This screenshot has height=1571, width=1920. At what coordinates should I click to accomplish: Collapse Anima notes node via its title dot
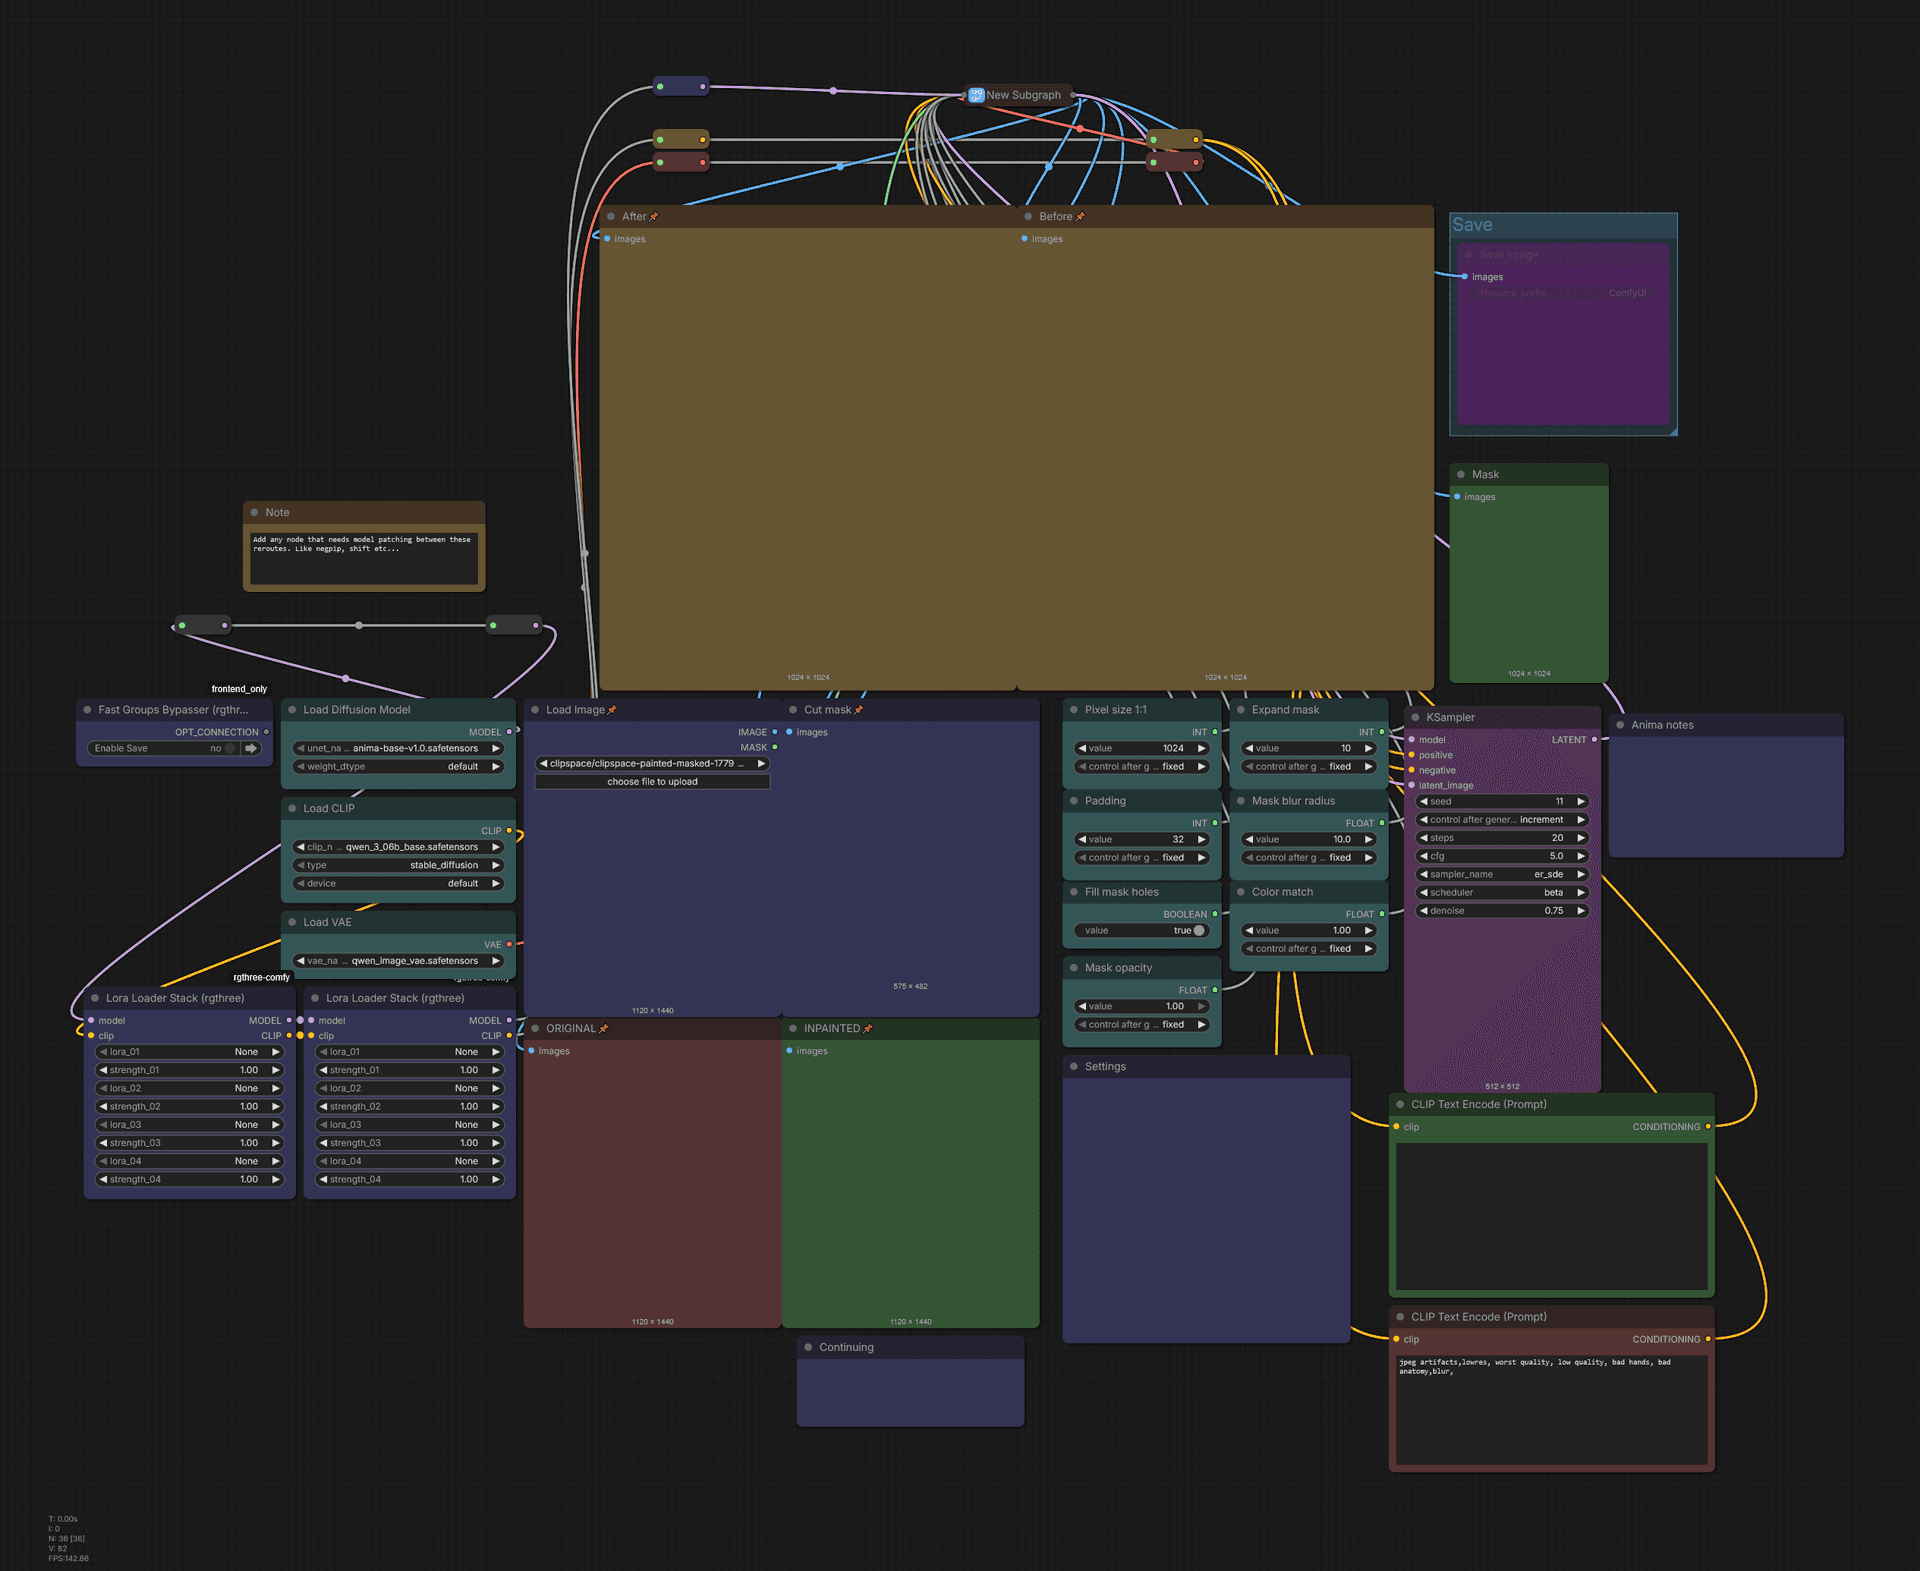point(1620,725)
